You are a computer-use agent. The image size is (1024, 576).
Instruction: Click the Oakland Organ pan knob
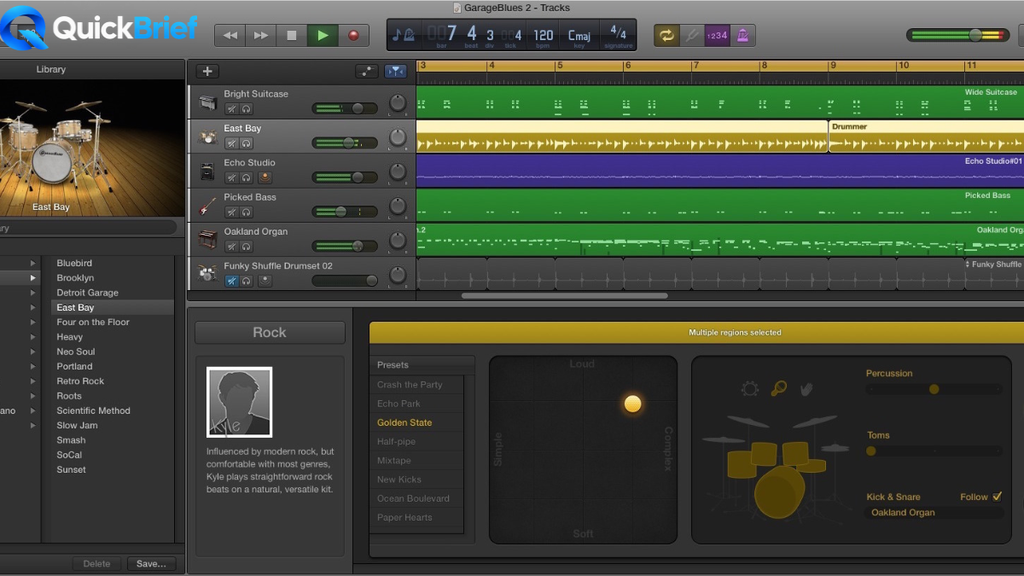tap(397, 241)
